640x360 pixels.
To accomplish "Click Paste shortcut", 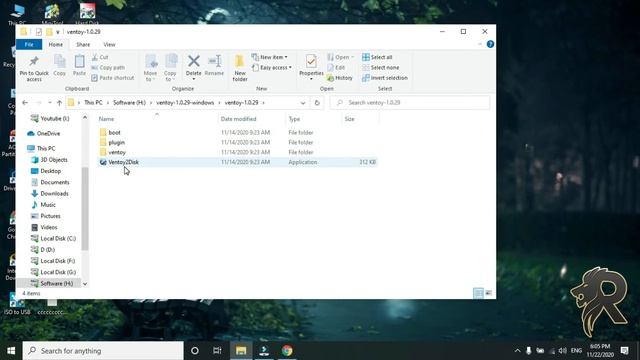I will pyautogui.click(x=113, y=78).
